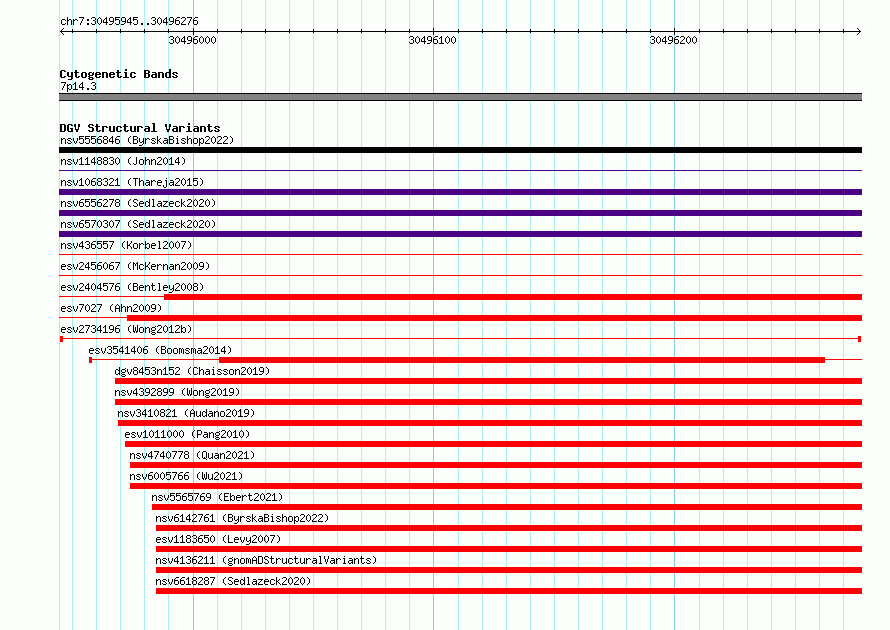Viewport: 890px width, 630px height.
Task: Click the red nsv6005766 variant bar
Action: point(496,486)
